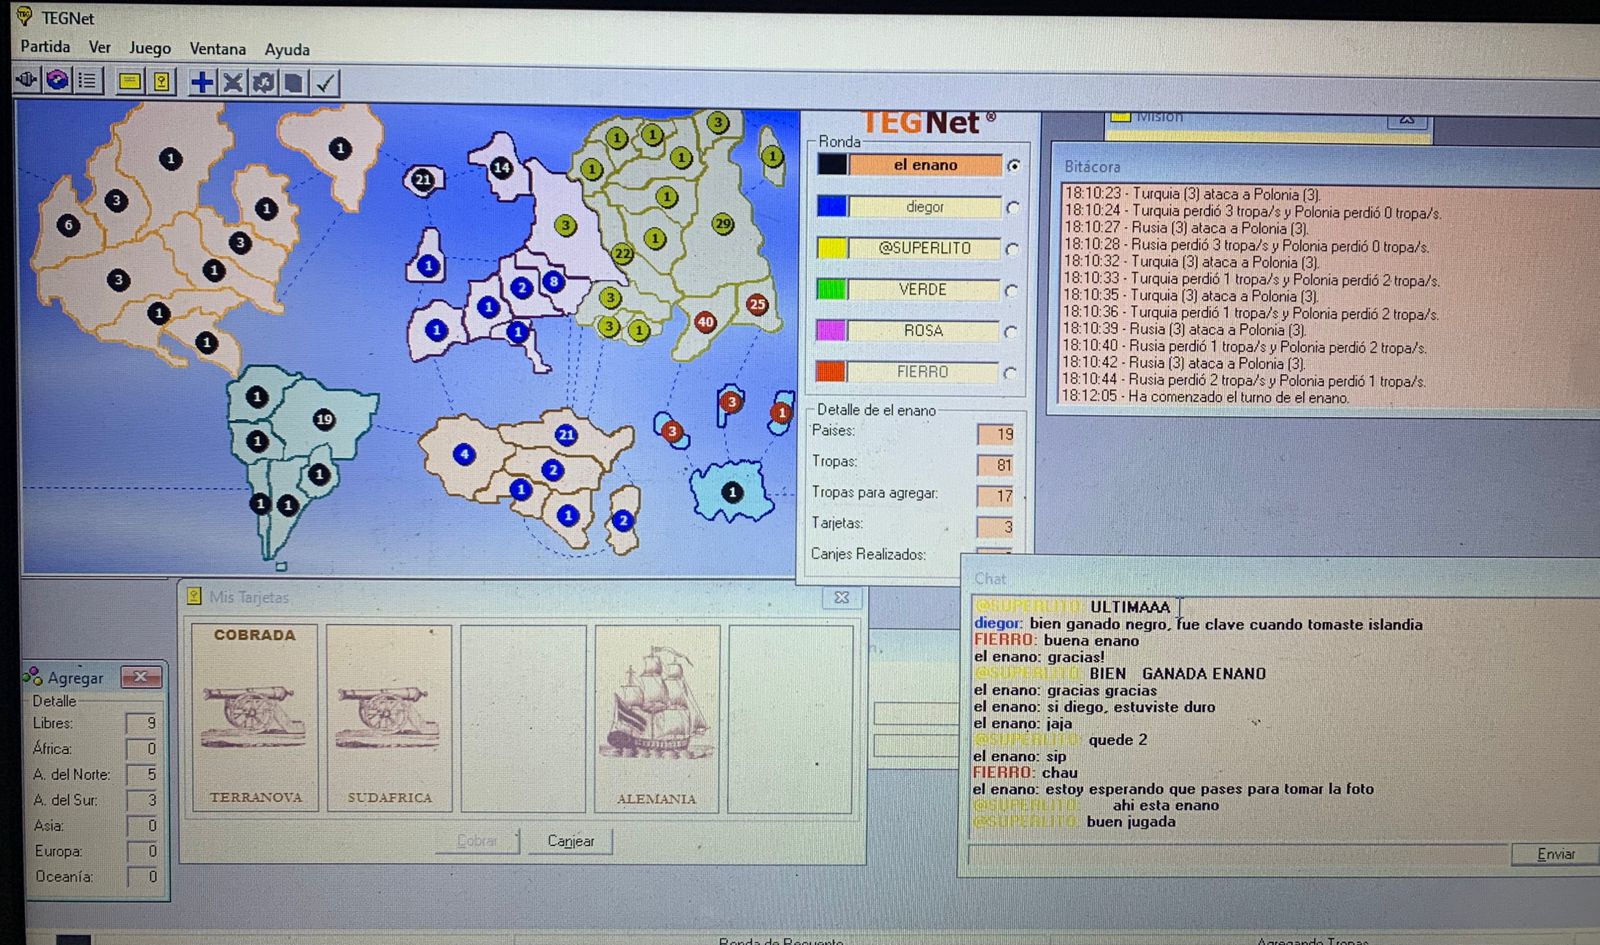This screenshot has width=1600, height=945.
Task: Close the Agregar panel
Action: pos(141,677)
